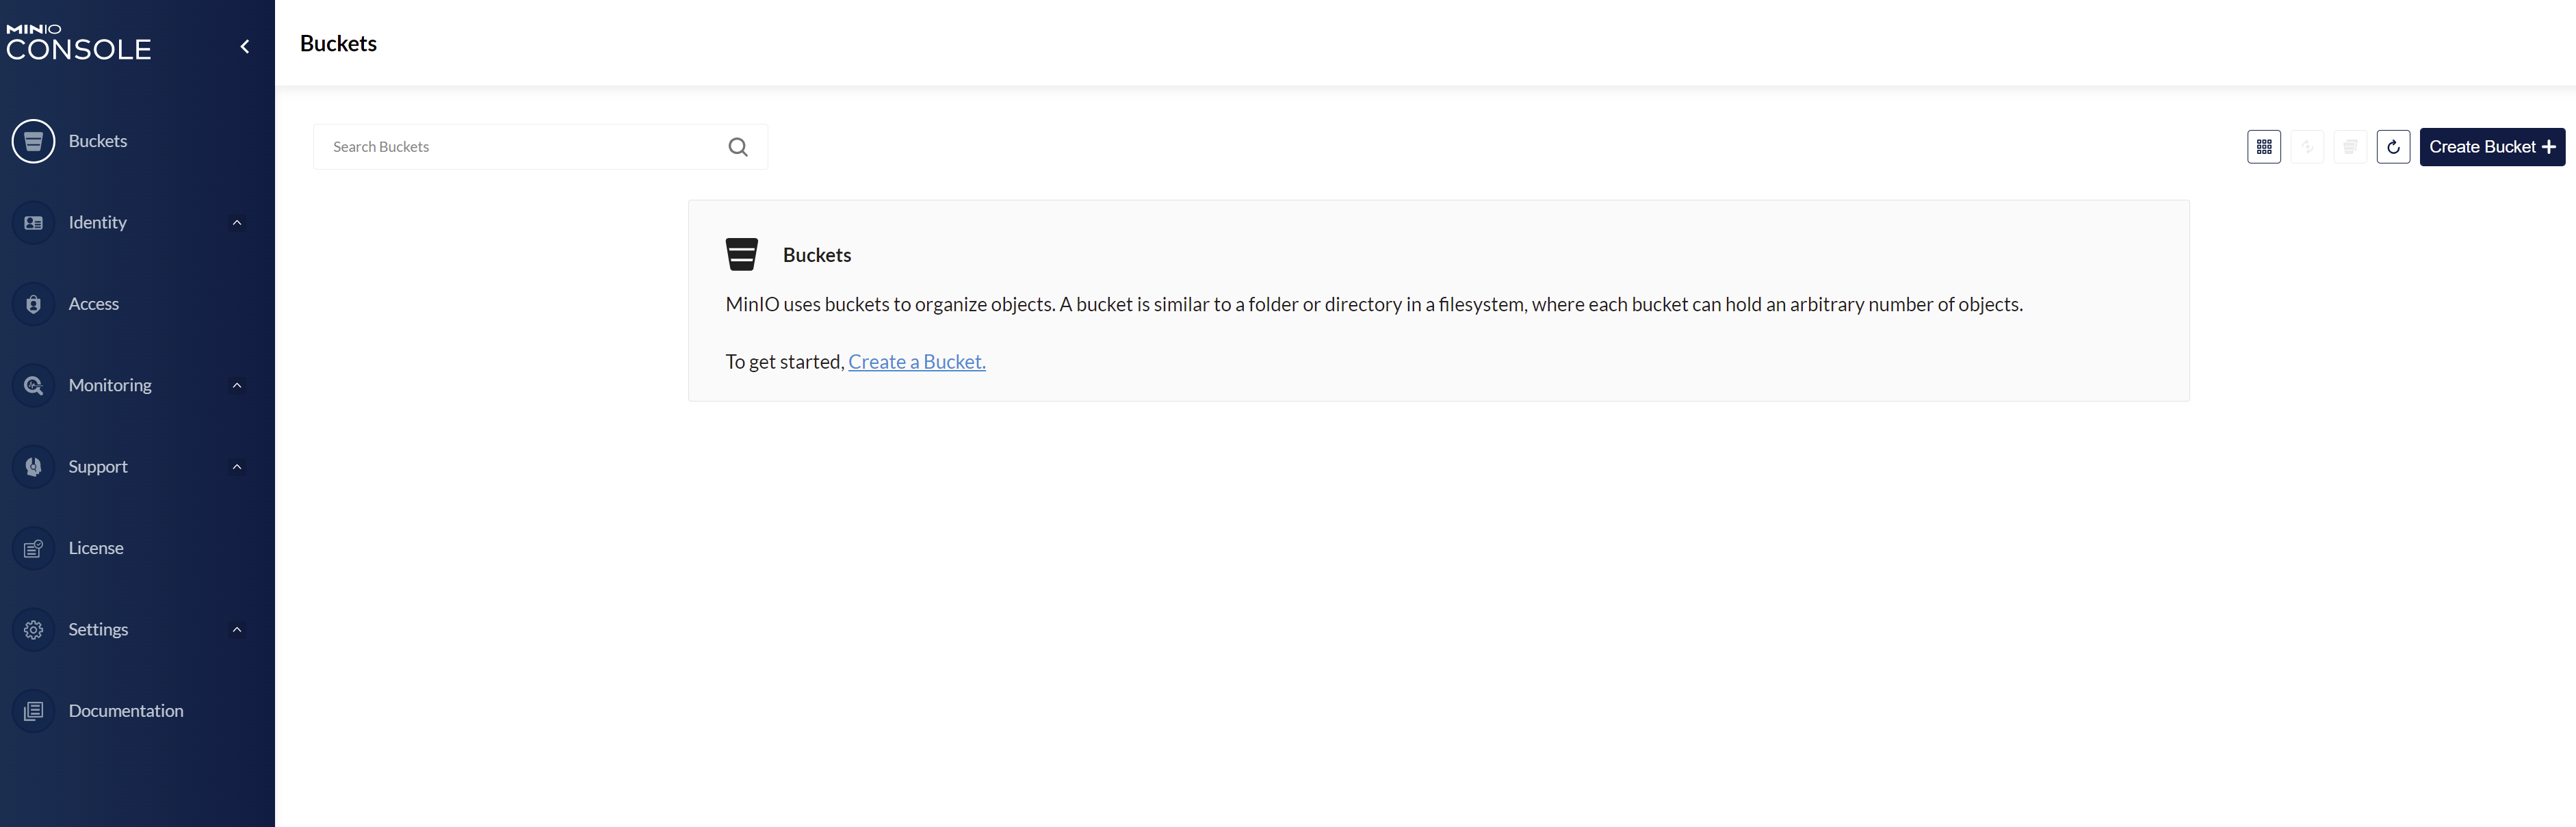This screenshot has height=827, width=2576.
Task: Click the Documentation icon in the sidebar
Action: 33,711
